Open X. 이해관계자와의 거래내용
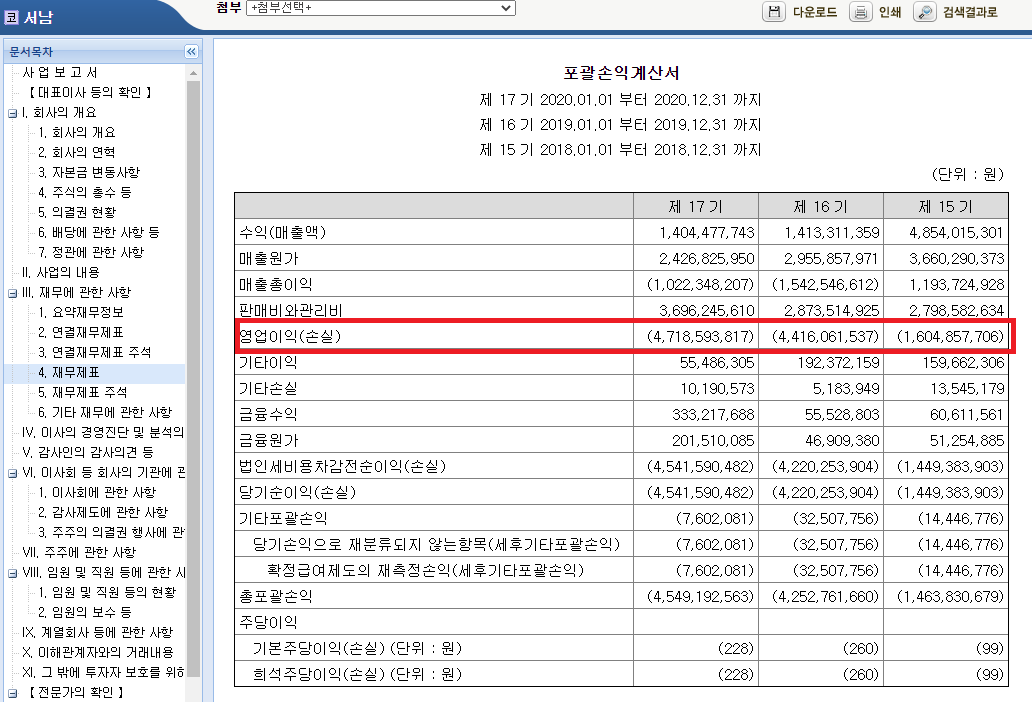1032x702 pixels. pos(97,652)
